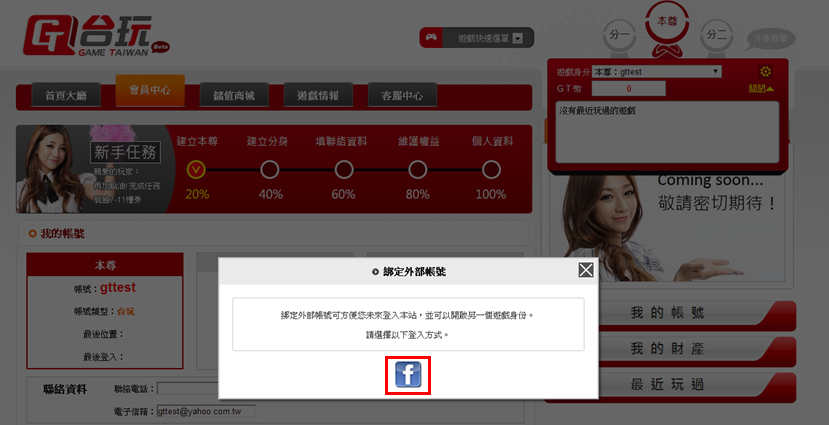Click the 聯絡資料 section label
This screenshot has height=425, width=829.
pos(65,390)
